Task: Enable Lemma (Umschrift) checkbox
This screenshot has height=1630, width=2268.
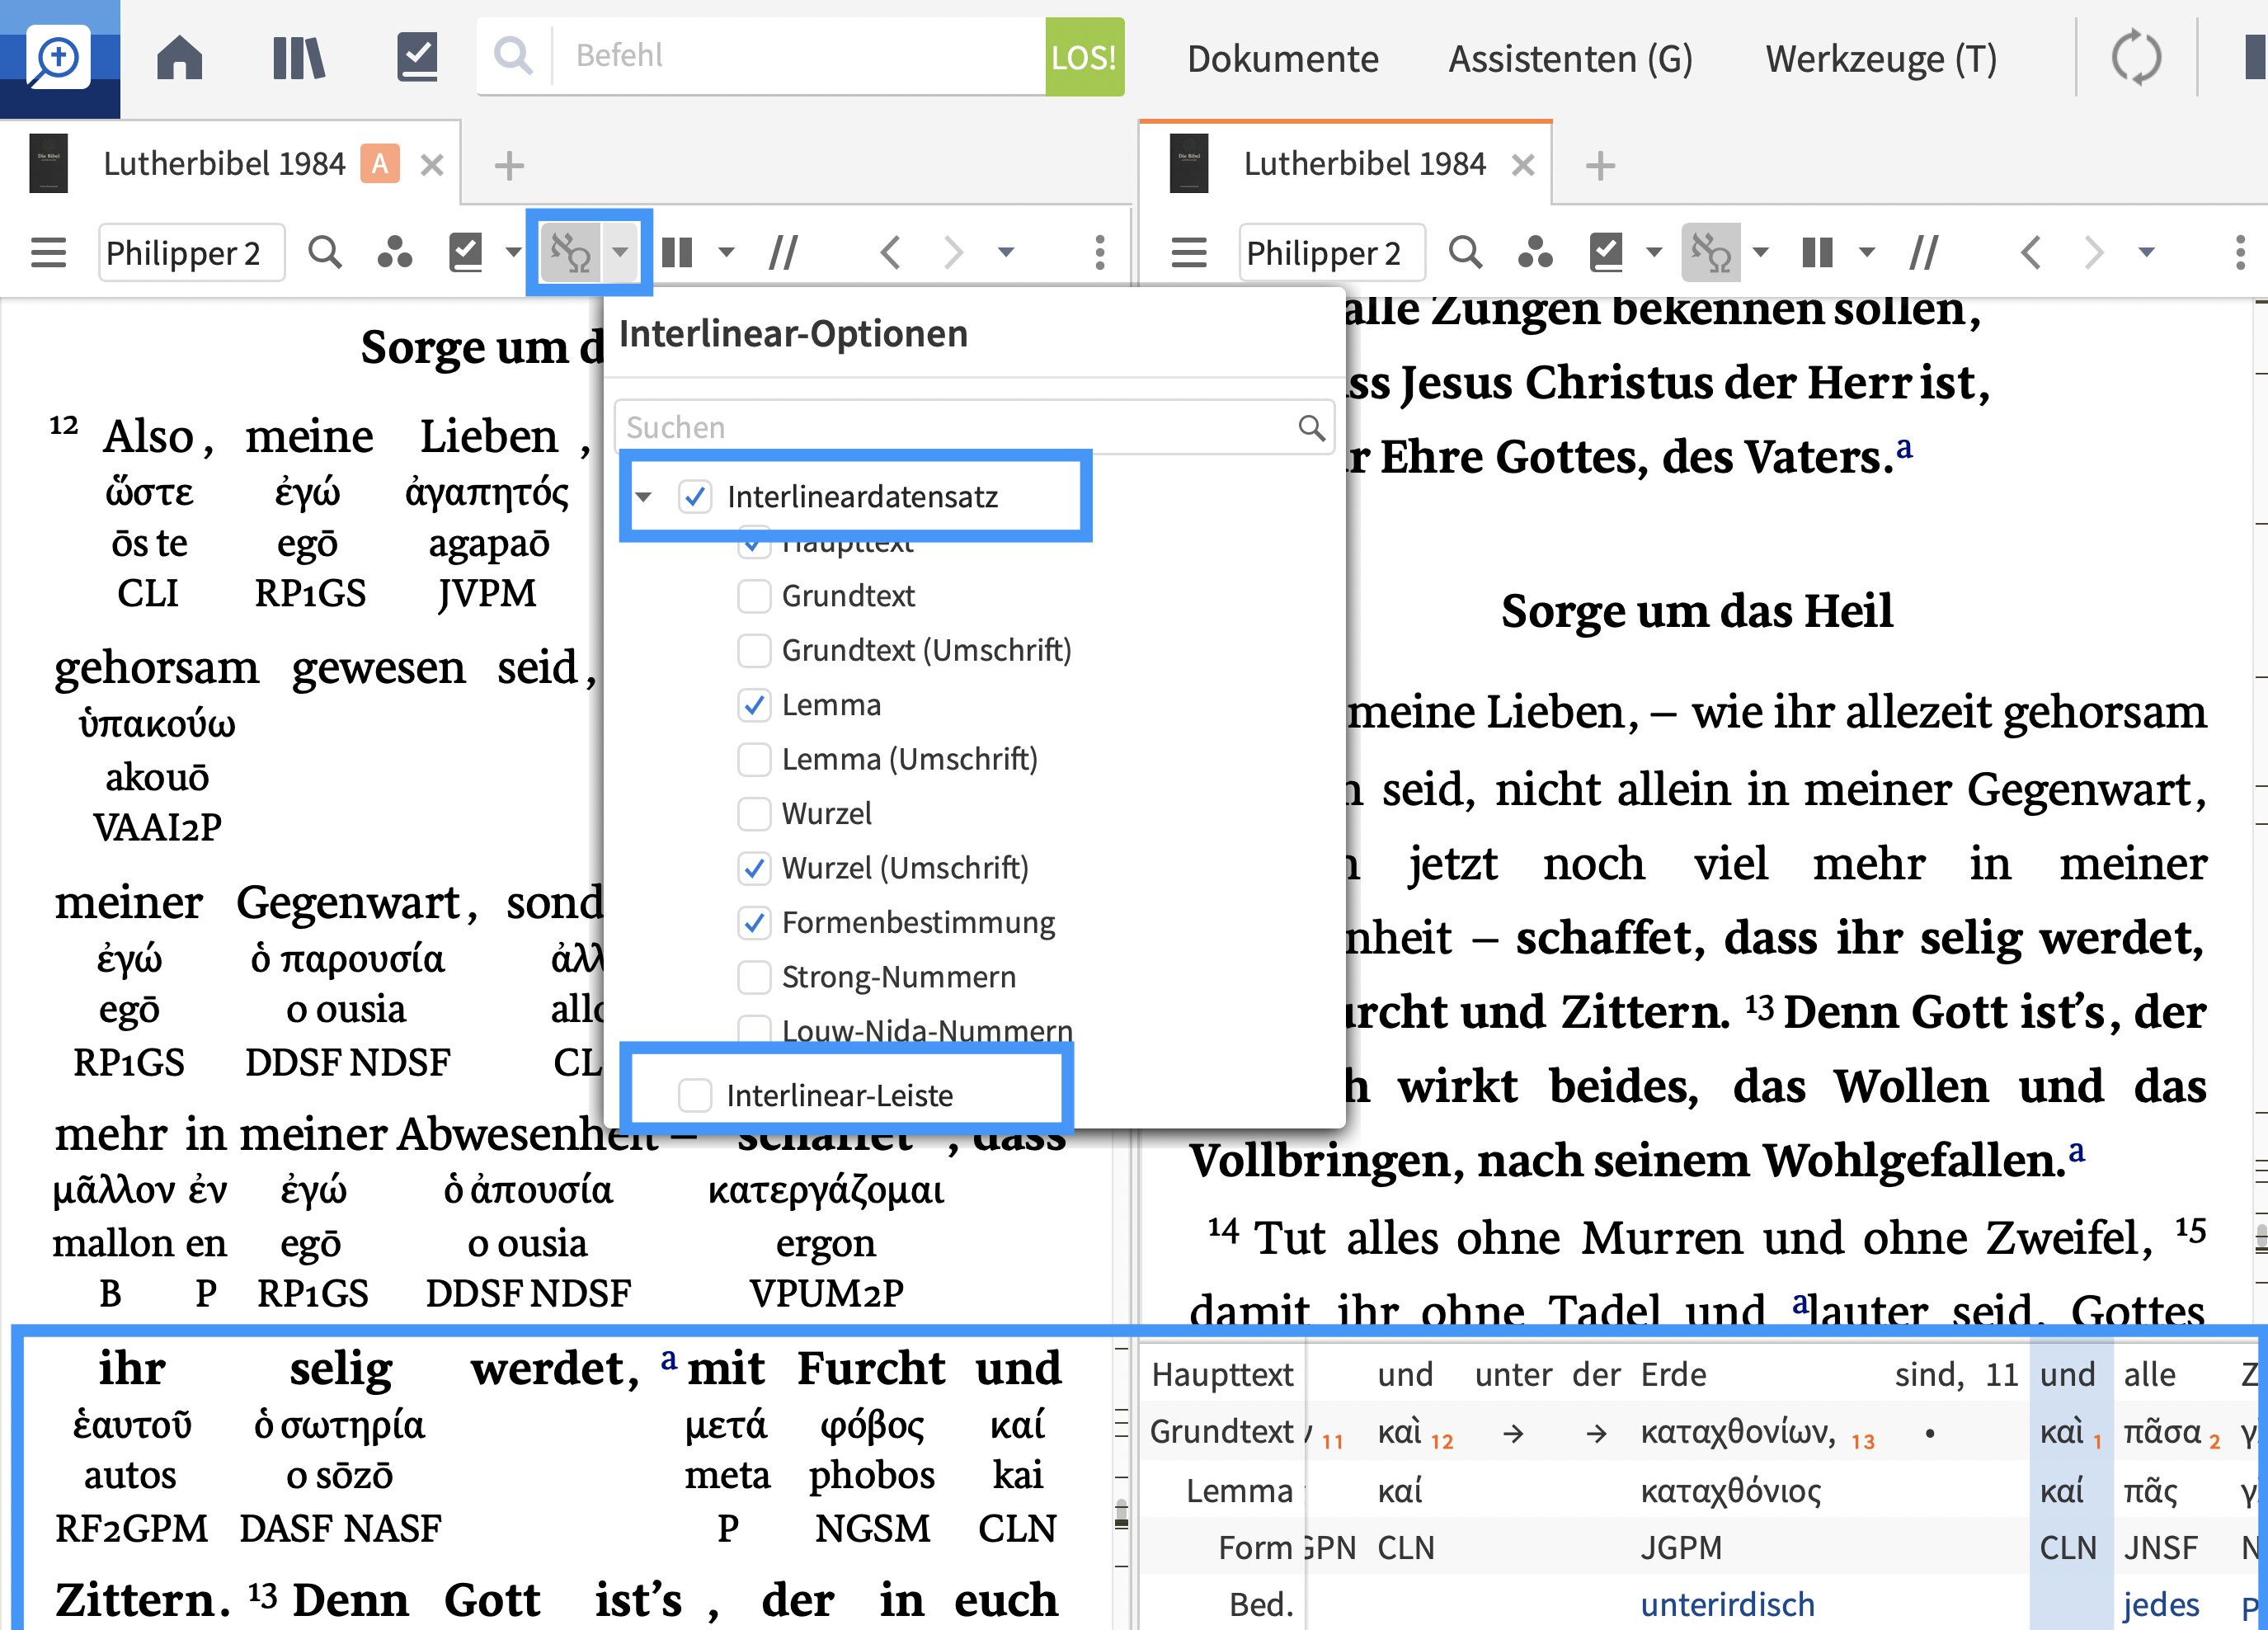Action: pos(754,759)
